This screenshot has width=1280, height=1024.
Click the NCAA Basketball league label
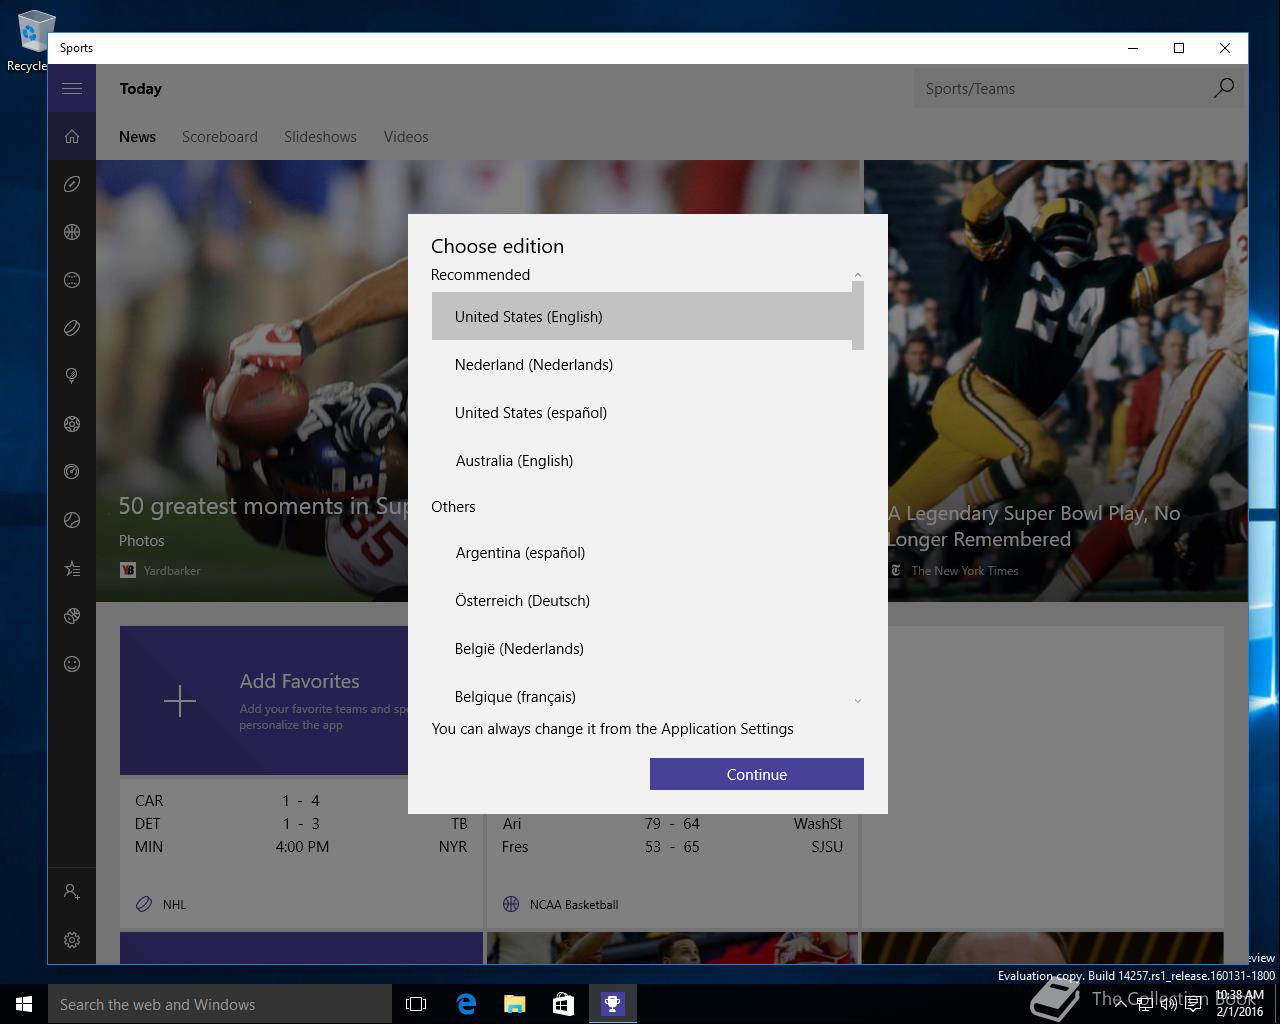(574, 904)
